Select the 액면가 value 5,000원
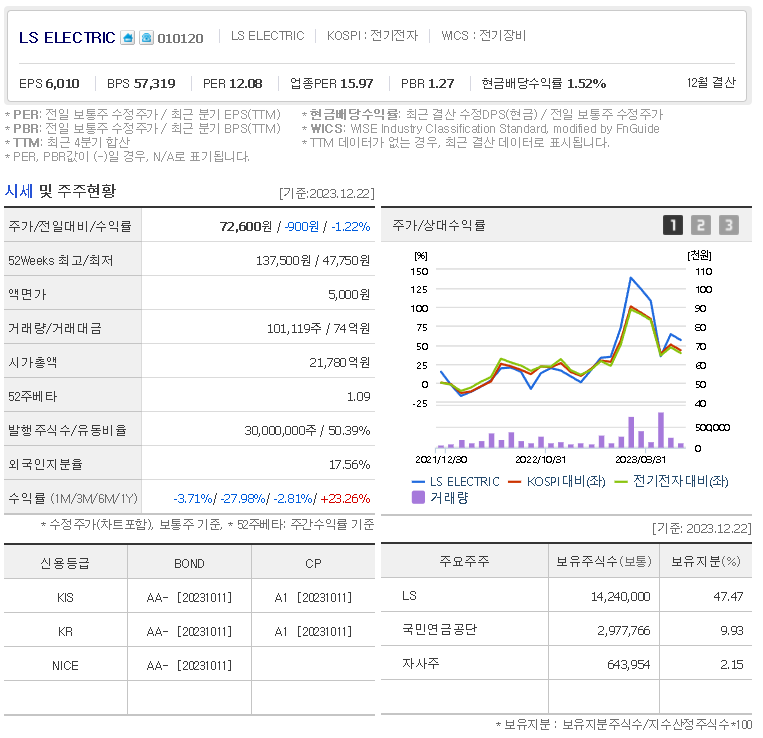This screenshot has width=763, height=738. 349,295
